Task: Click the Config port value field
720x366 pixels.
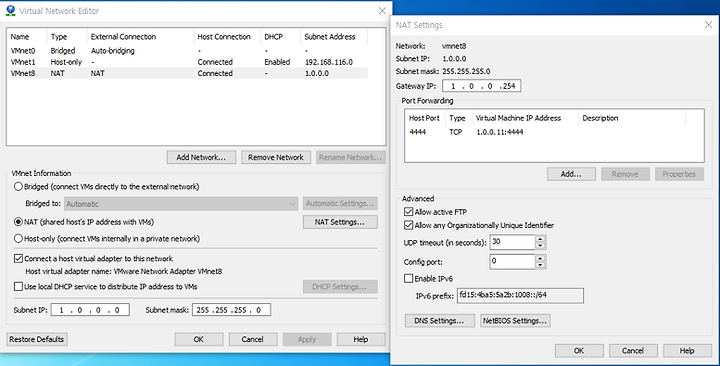Action: click(x=512, y=262)
